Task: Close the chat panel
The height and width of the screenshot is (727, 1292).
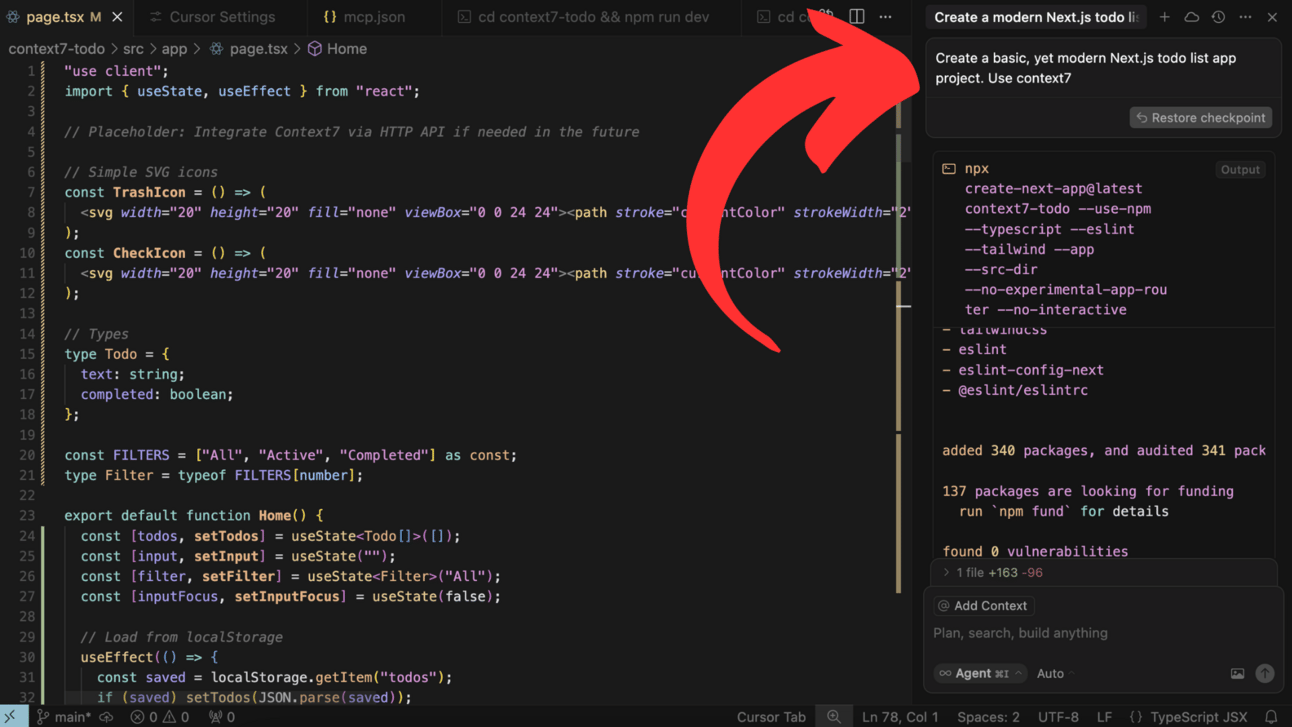Action: pyautogui.click(x=1272, y=17)
